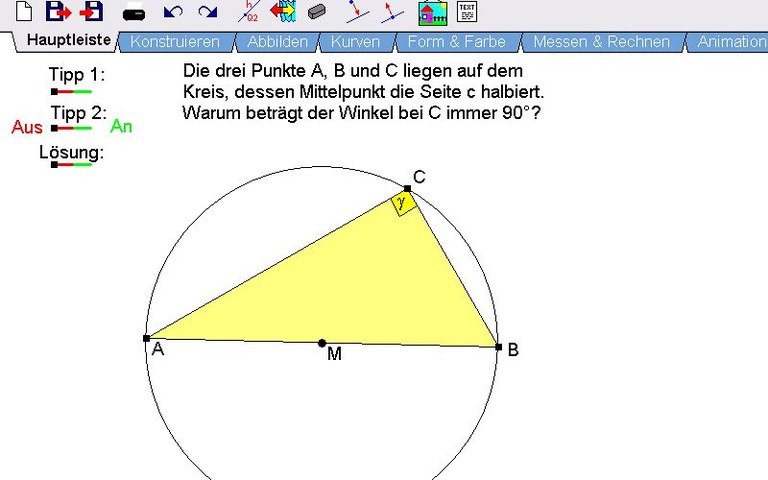Select point C on the circle

408,189
